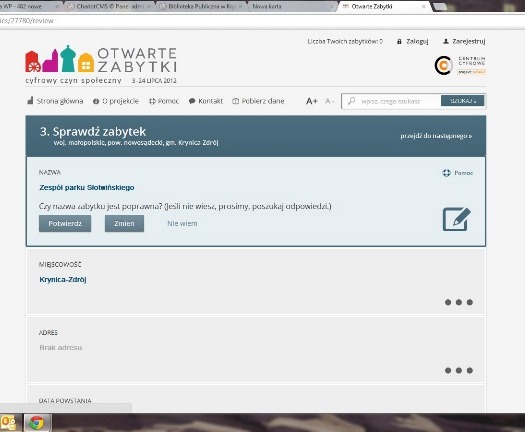Screen dimensions: 525x432
Task: Click the browser address bar
Action: coord(262,21)
